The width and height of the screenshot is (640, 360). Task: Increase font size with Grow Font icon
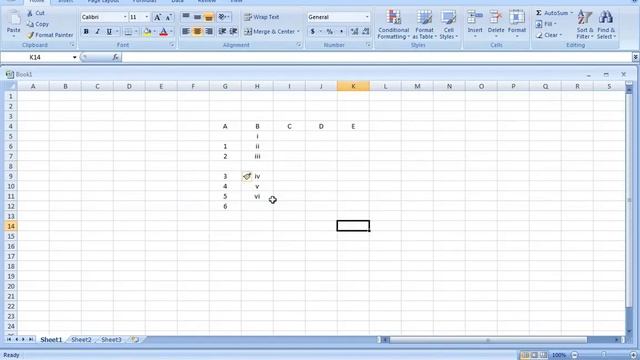pyautogui.click(x=157, y=17)
